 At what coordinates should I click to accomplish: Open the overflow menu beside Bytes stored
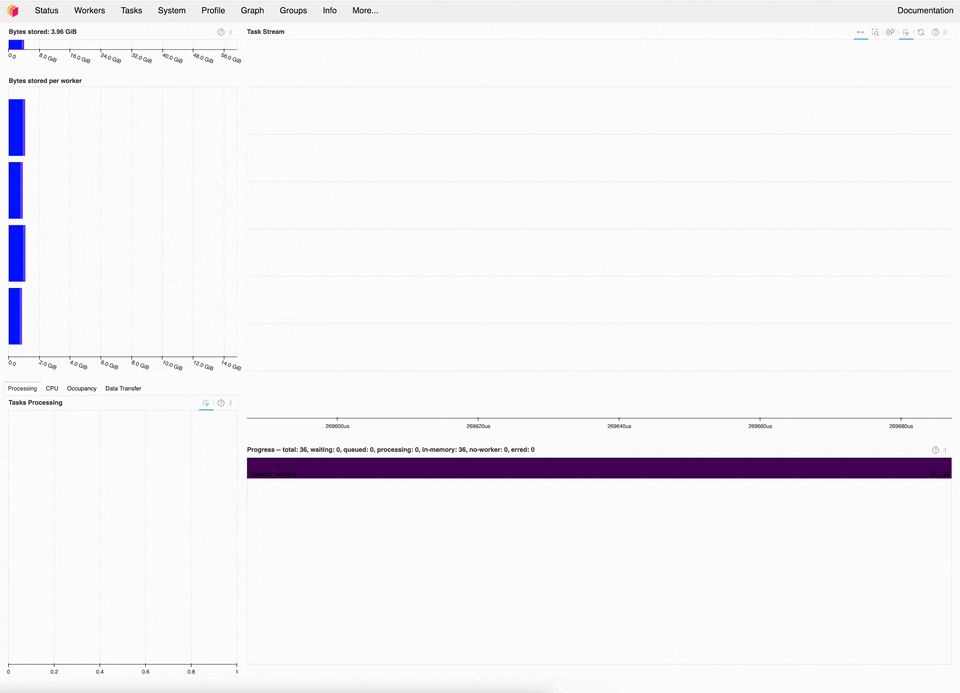231,32
